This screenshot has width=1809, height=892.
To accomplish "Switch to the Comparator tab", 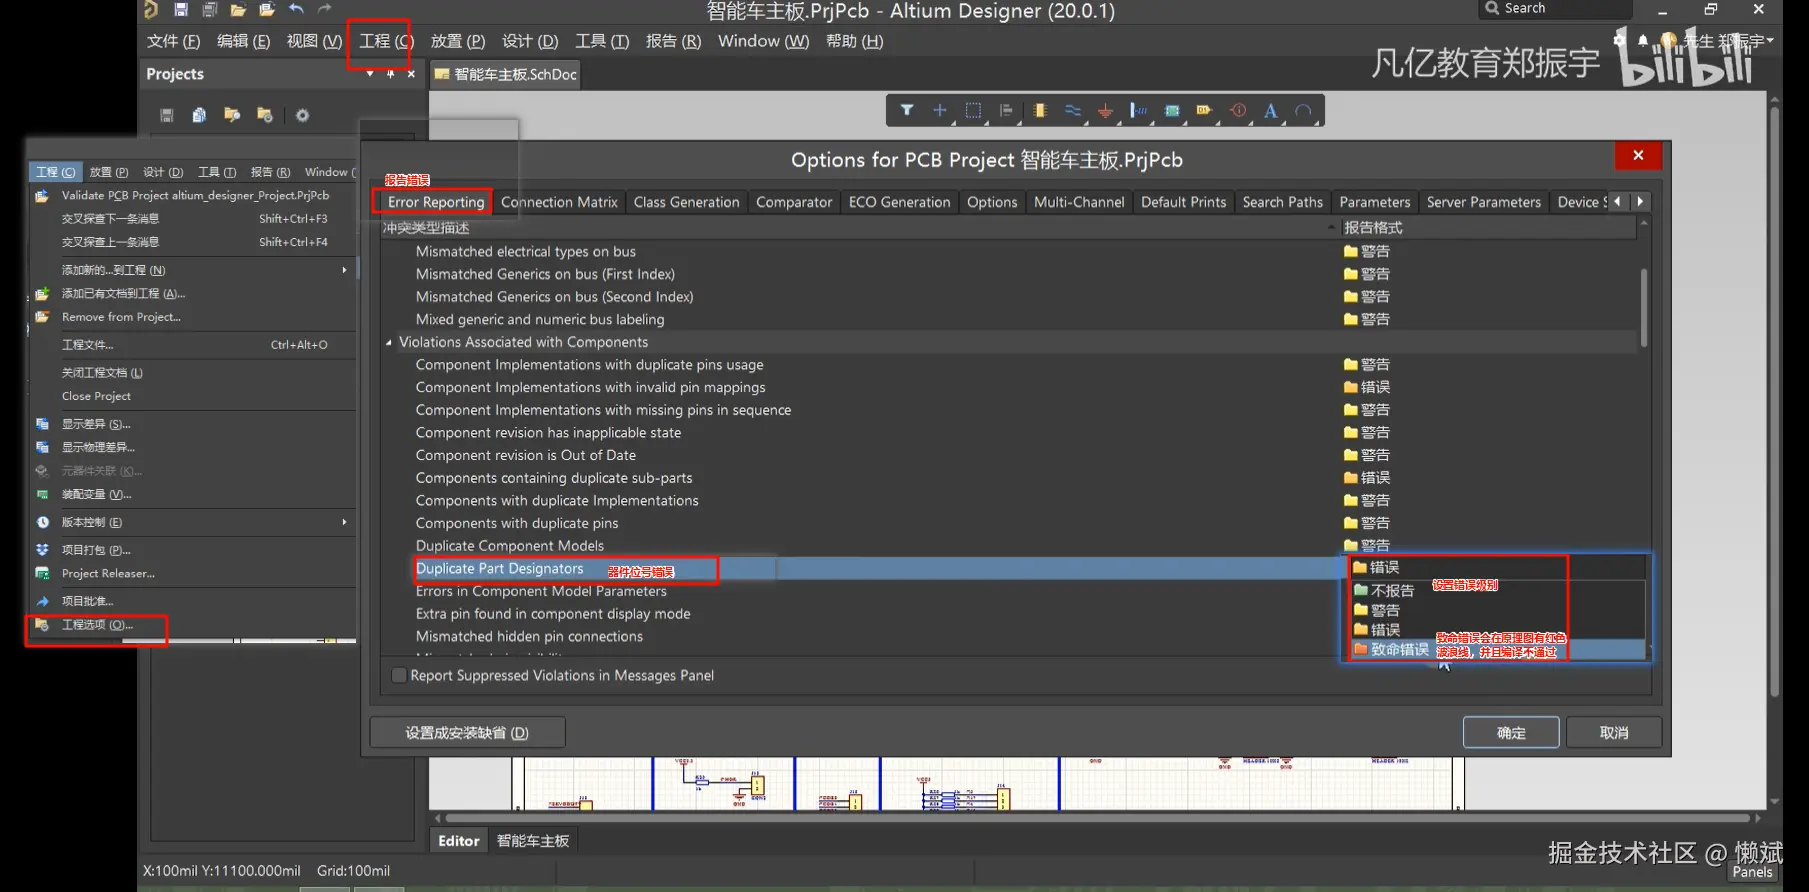I will pos(794,202).
